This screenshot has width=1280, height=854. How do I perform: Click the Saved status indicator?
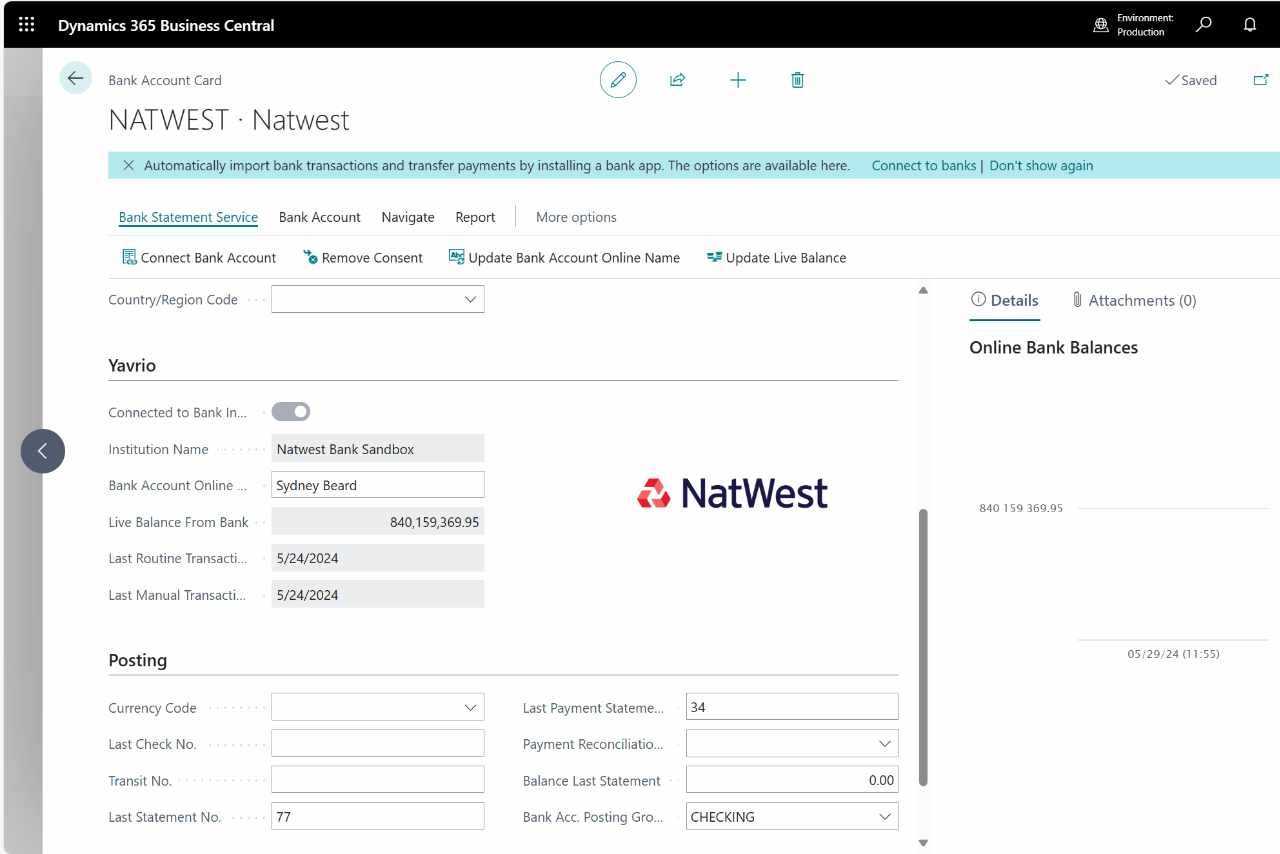[x=1190, y=80]
